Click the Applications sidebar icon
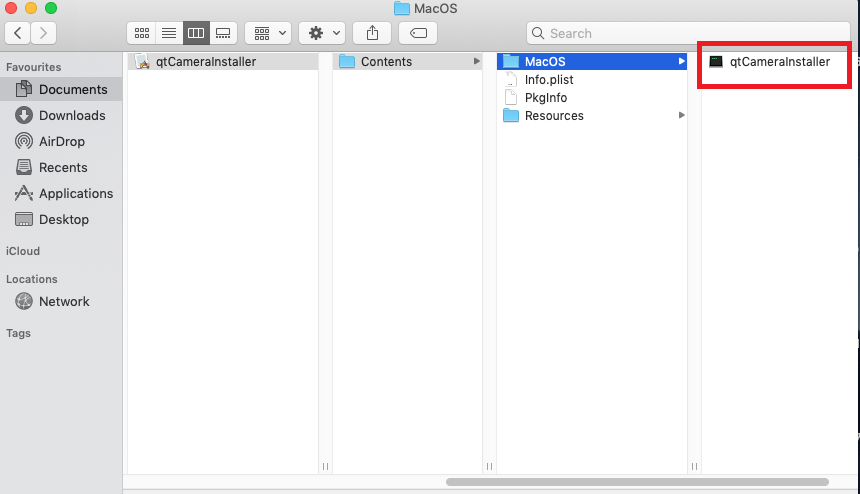Image resolution: width=860 pixels, height=494 pixels. 24,193
